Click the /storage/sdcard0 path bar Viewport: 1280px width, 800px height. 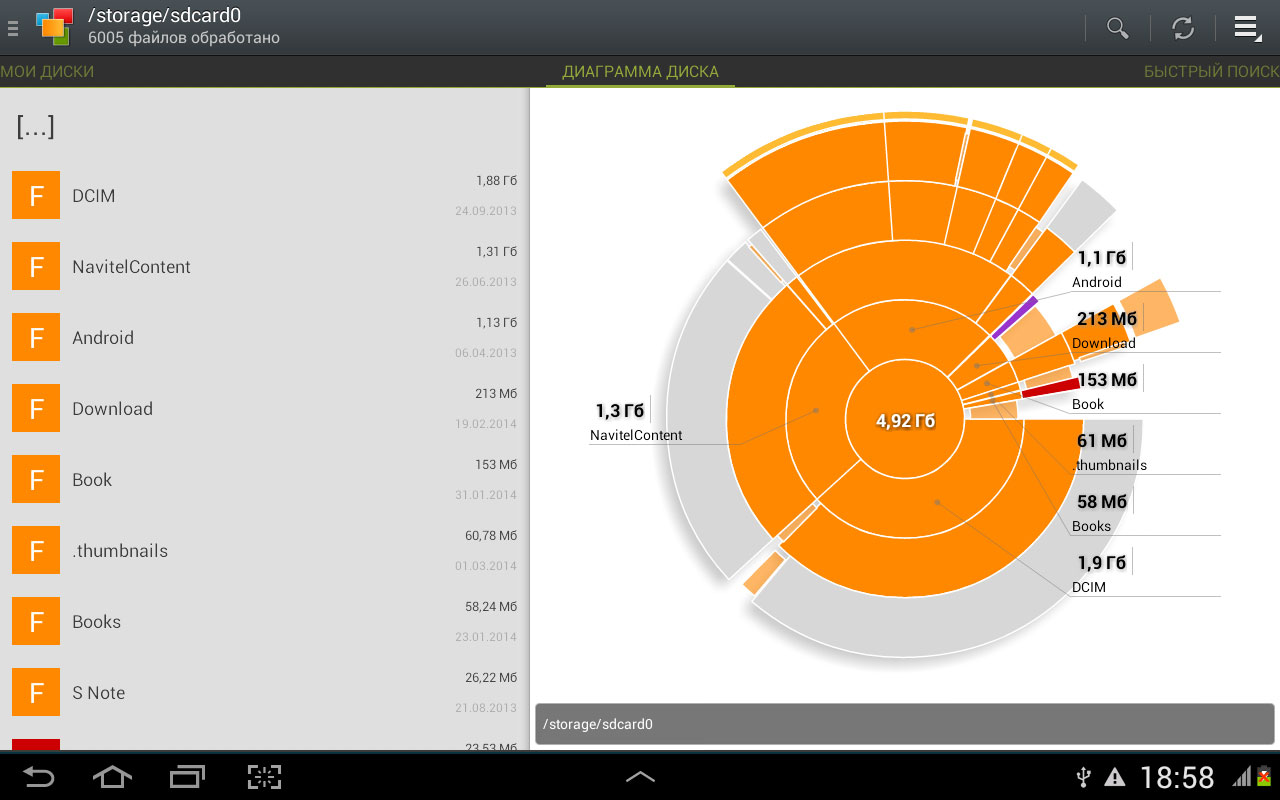tap(904, 724)
